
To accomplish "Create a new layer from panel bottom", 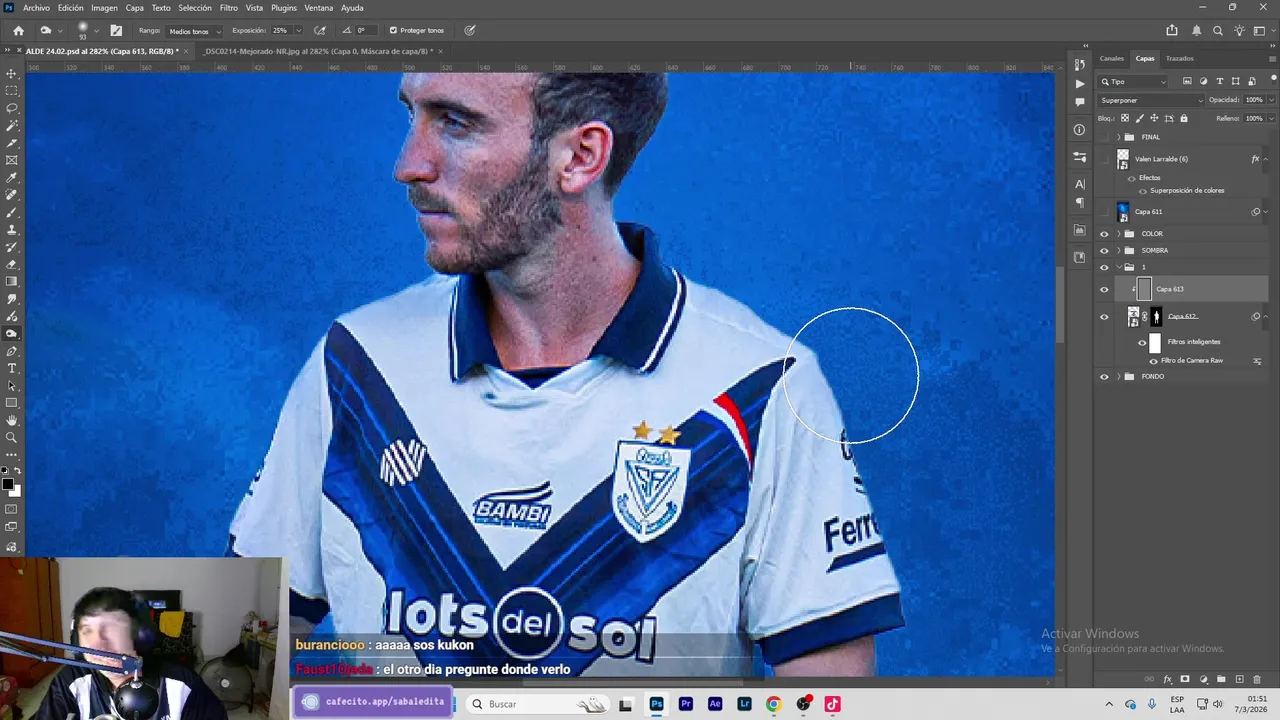I will (1240, 680).
